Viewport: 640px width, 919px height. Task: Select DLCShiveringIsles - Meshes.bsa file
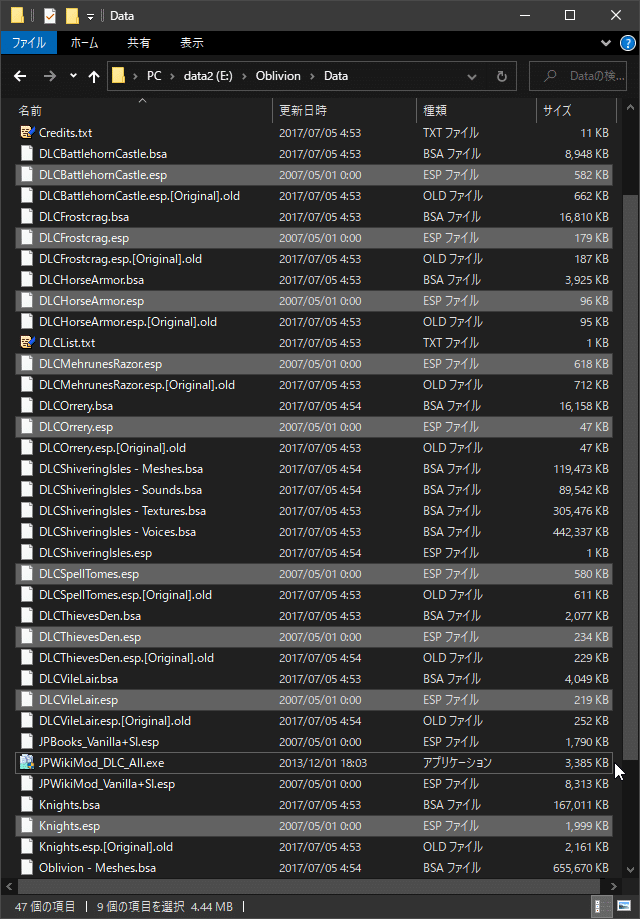pos(314,469)
